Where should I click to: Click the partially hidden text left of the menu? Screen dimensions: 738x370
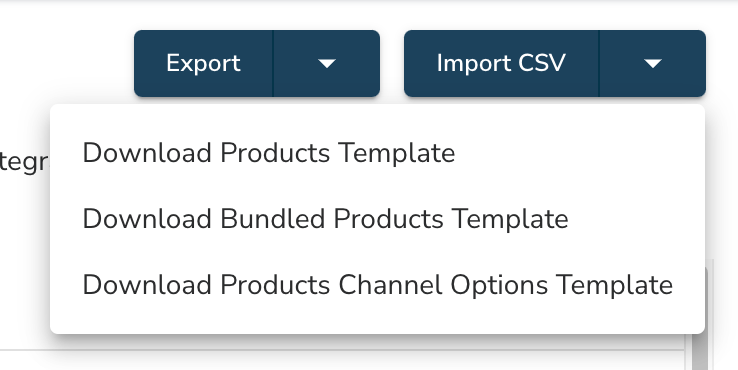[24, 162]
